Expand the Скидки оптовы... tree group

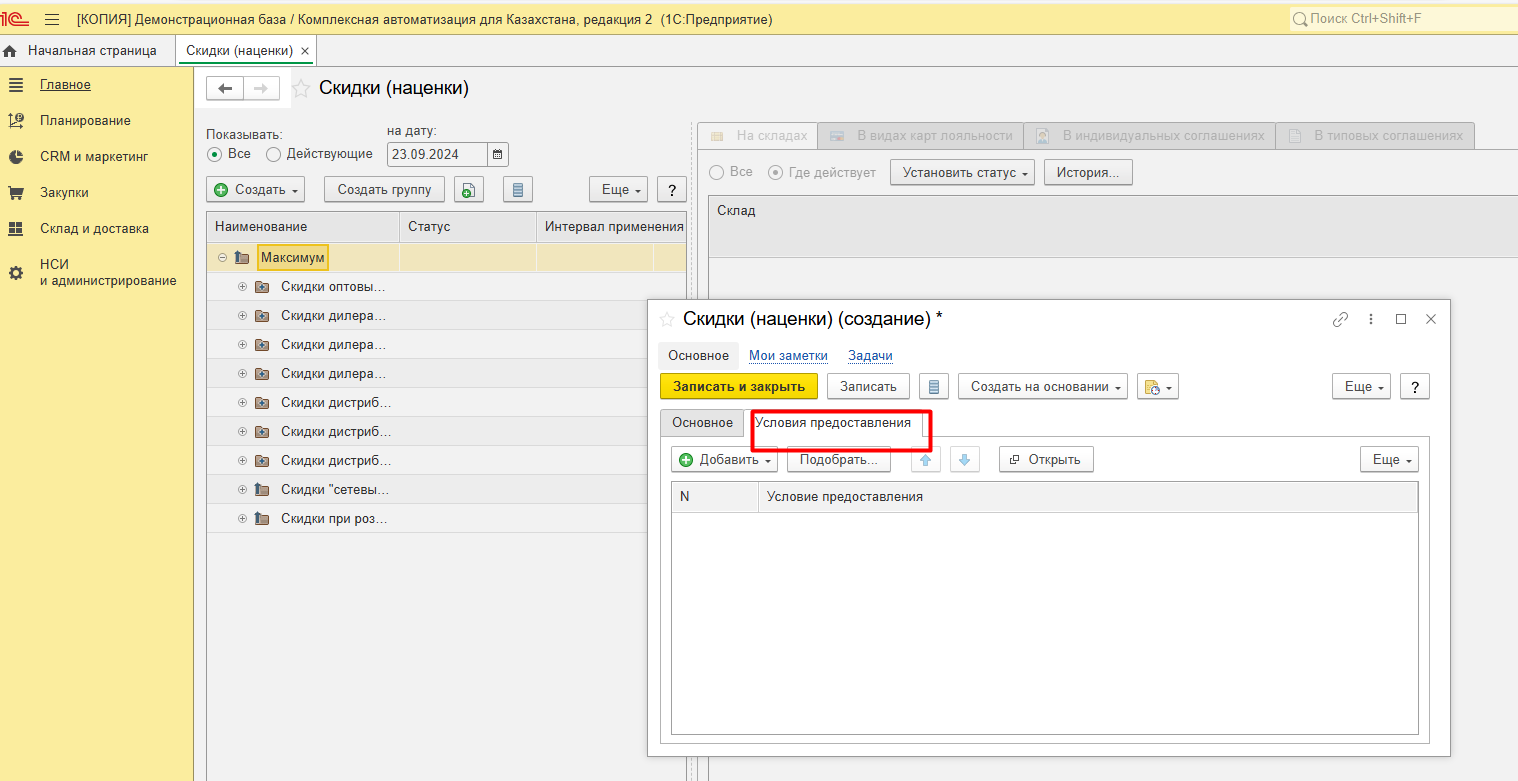click(242, 287)
